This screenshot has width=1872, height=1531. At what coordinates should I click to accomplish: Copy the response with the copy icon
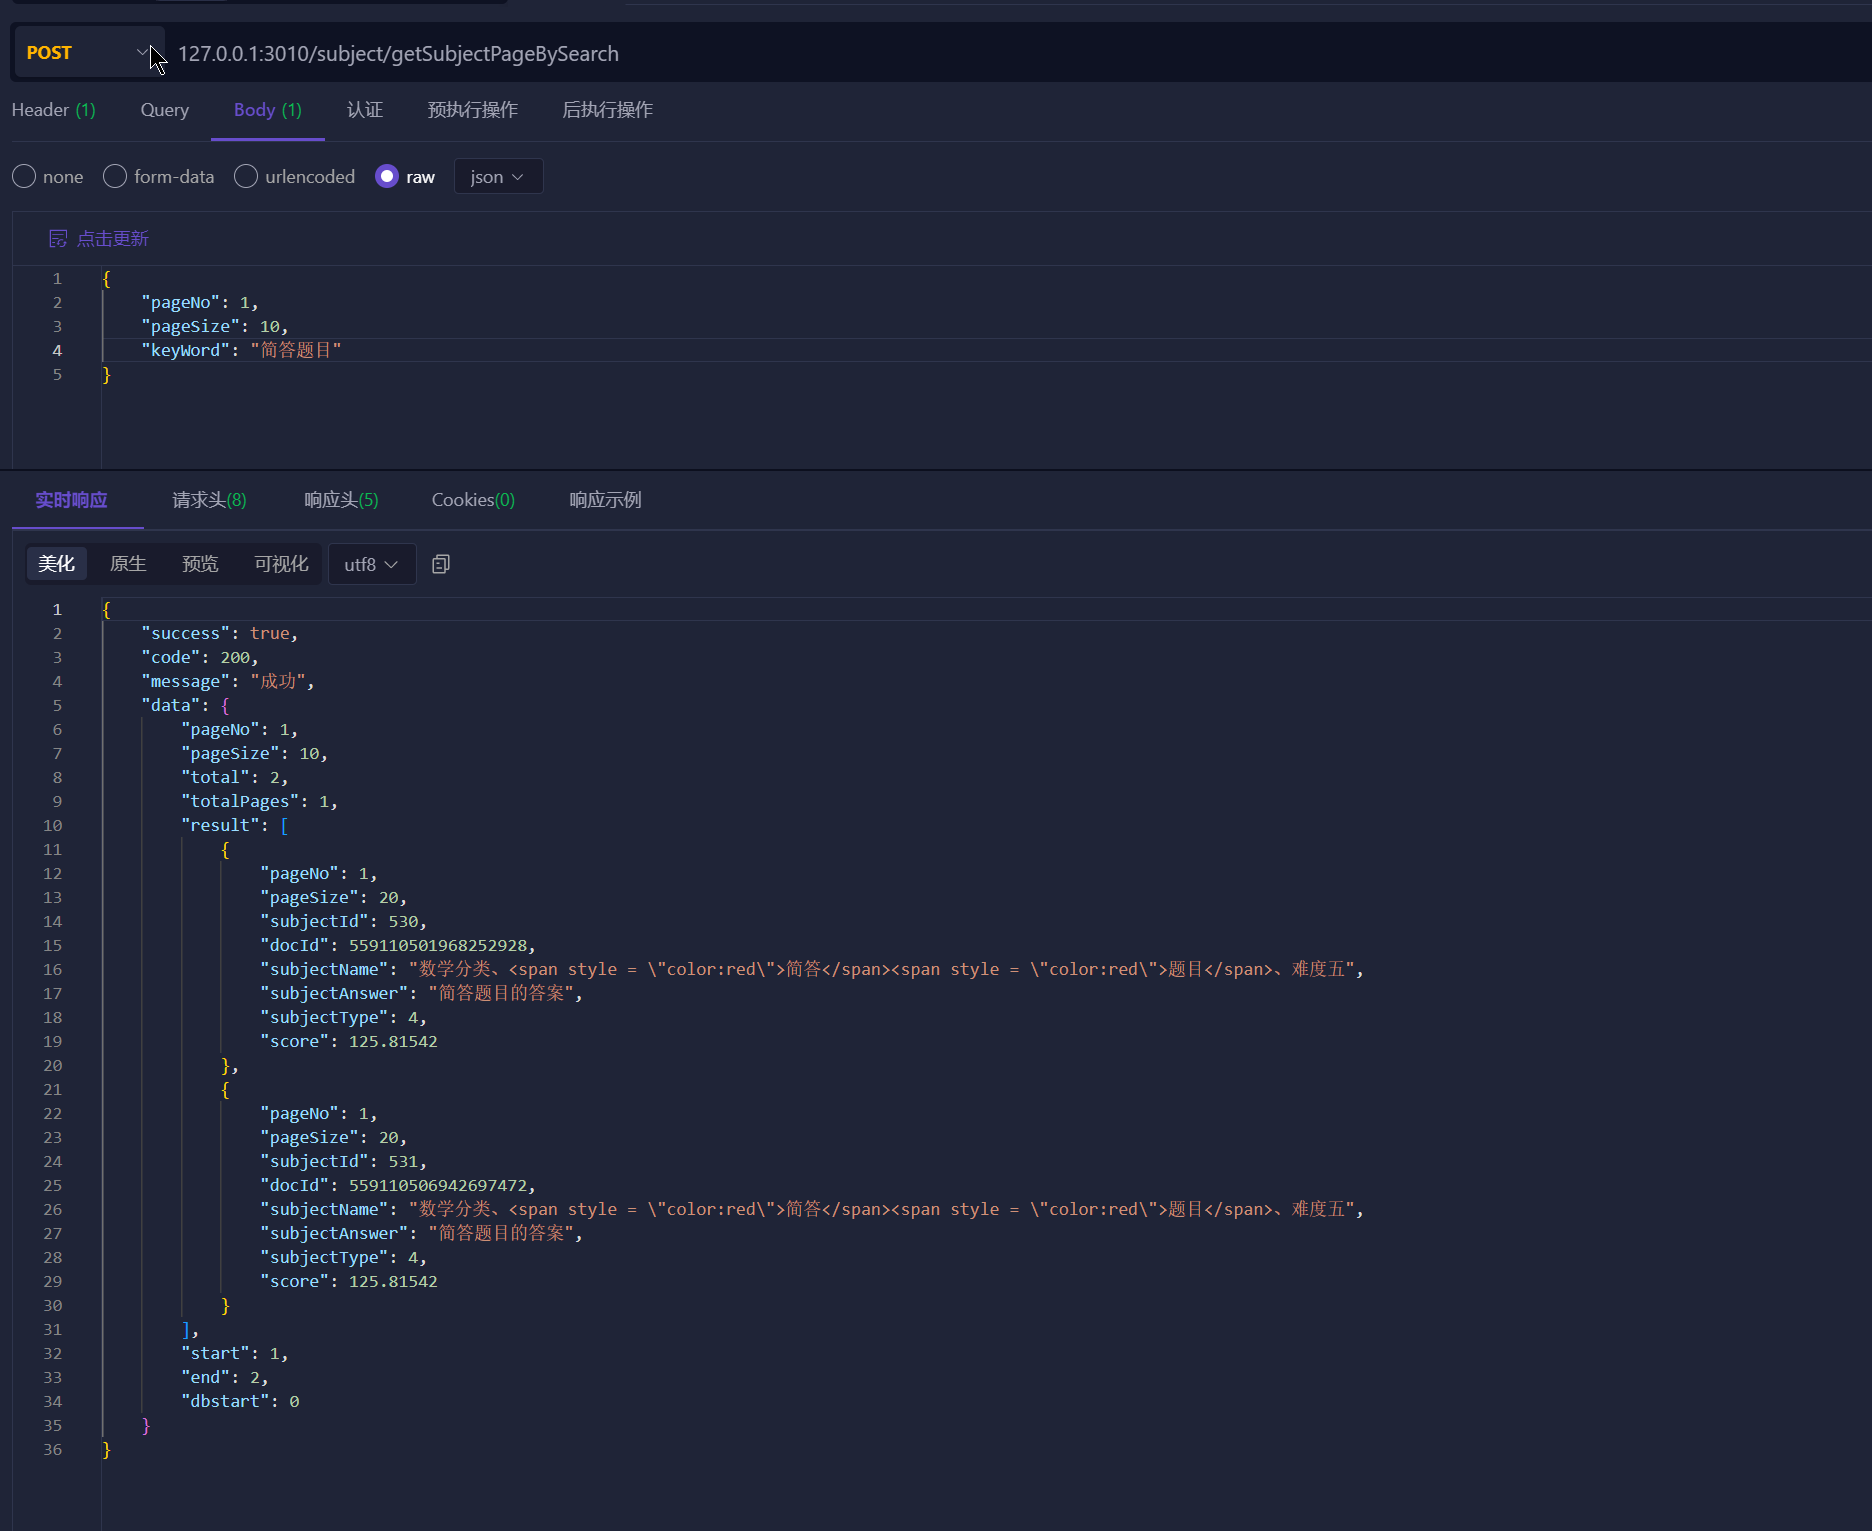[441, 565]
